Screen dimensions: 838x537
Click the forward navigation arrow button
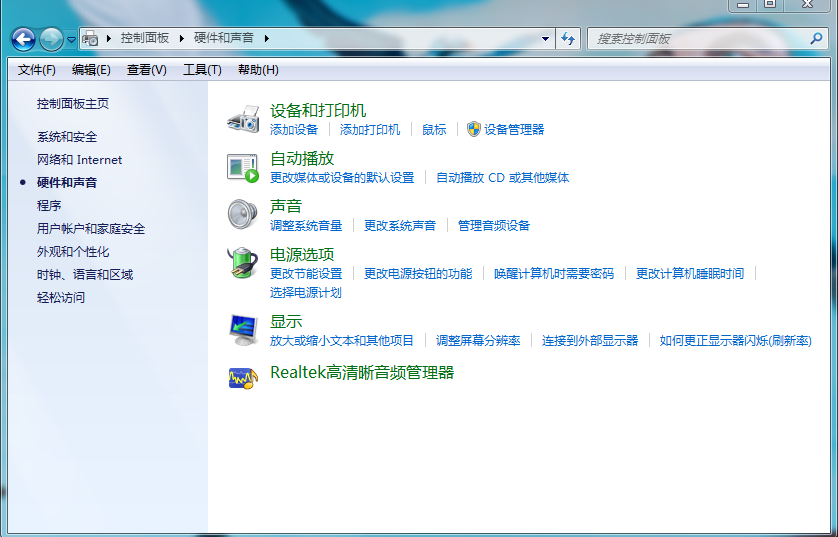pyautogui.click(x=51, y=39)
